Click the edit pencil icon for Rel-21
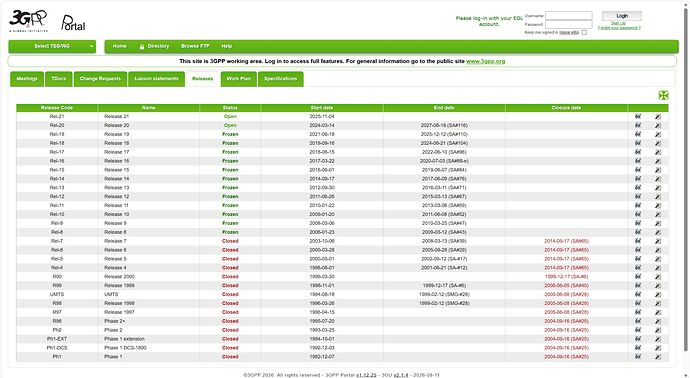This screenshot has width=690, height=378. pyautogui.click(x=657, y=117)
